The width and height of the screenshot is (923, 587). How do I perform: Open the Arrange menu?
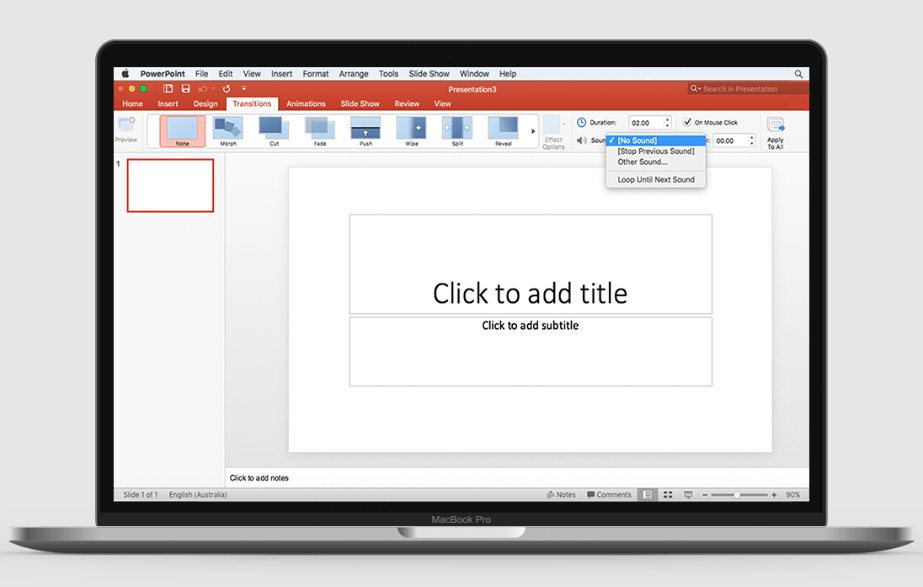click(354, 74)
